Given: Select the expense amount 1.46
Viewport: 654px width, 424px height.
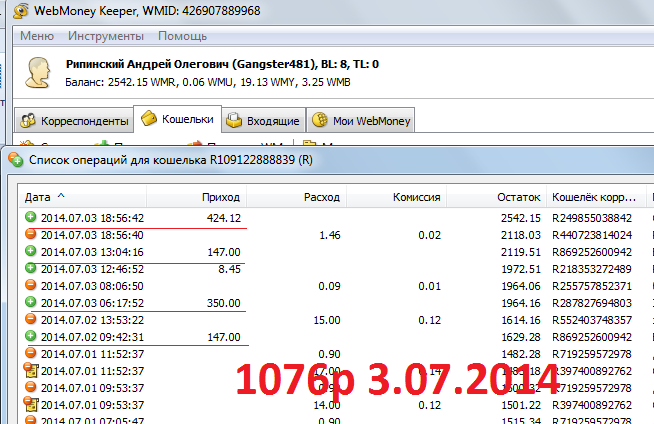Looking at the screenshot, I should click(330, 235).
